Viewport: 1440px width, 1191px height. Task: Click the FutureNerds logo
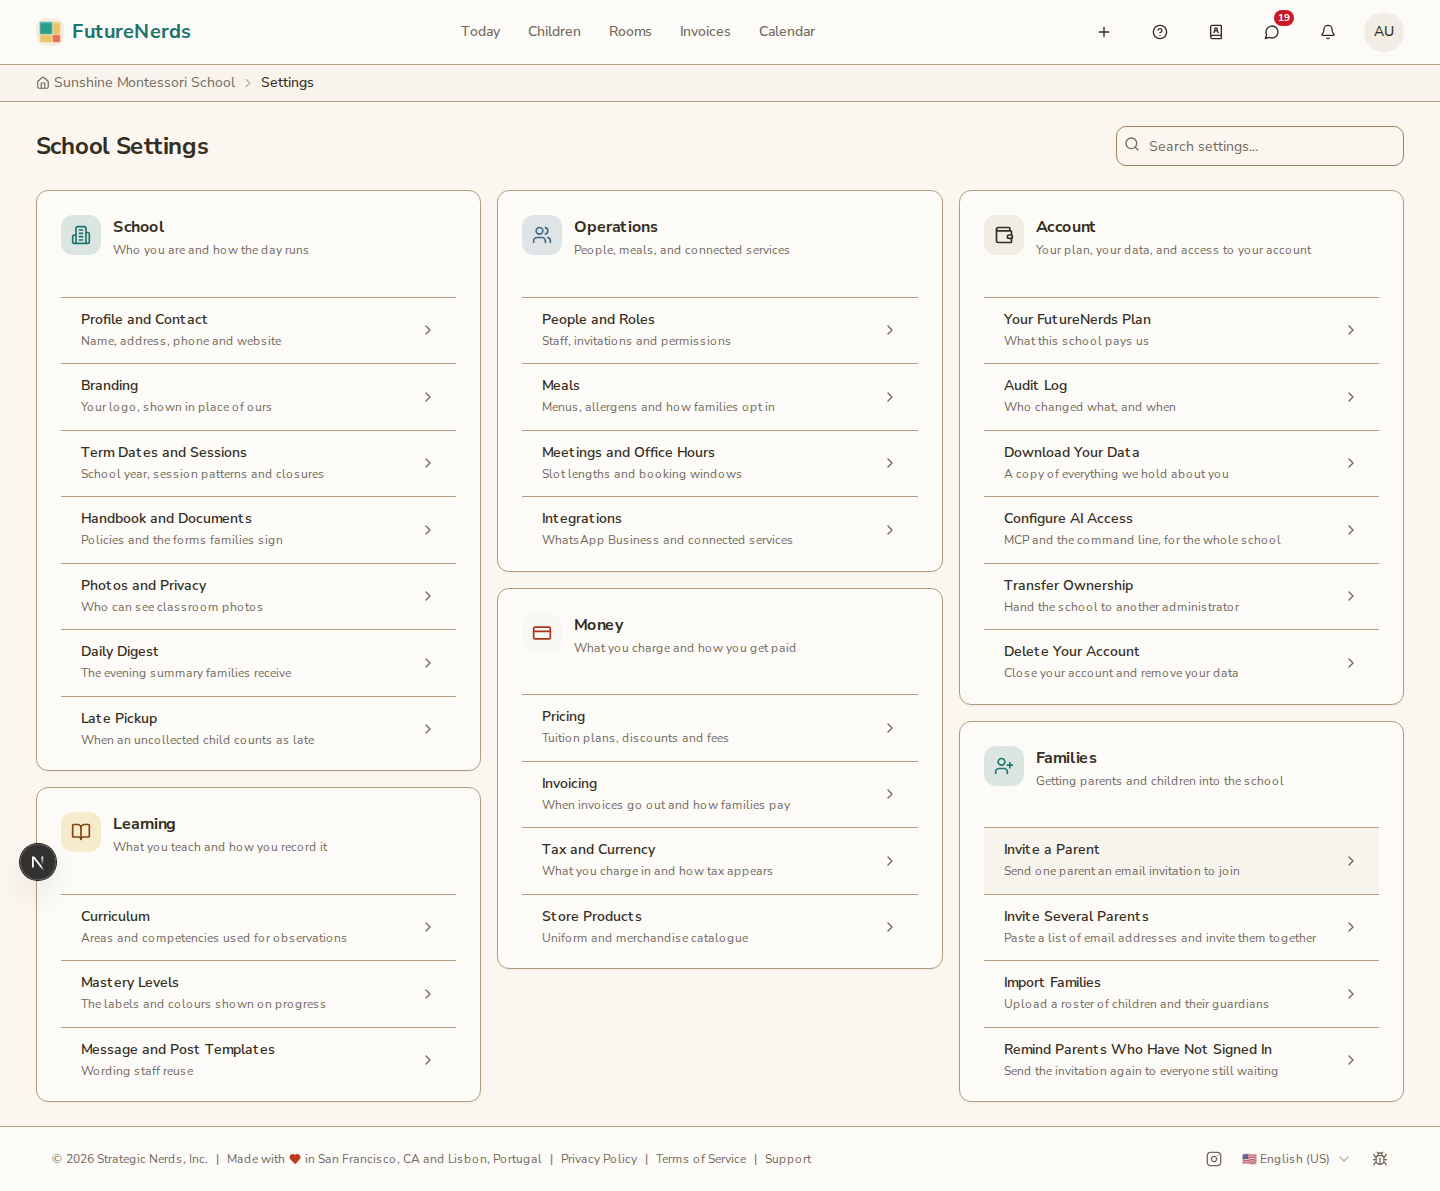(x=114, y=32)
